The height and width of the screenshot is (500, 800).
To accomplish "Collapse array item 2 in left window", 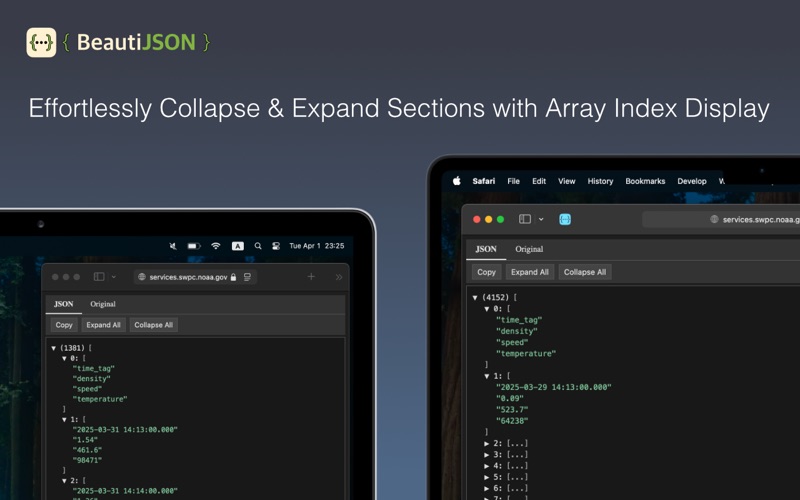I will point(64,481).
